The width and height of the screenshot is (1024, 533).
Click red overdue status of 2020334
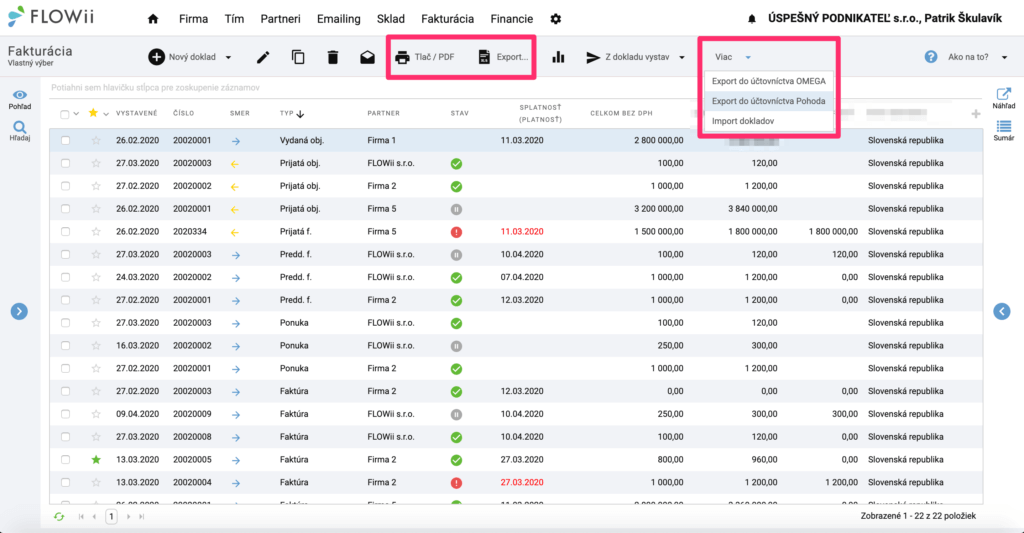[x=456, y=232]
